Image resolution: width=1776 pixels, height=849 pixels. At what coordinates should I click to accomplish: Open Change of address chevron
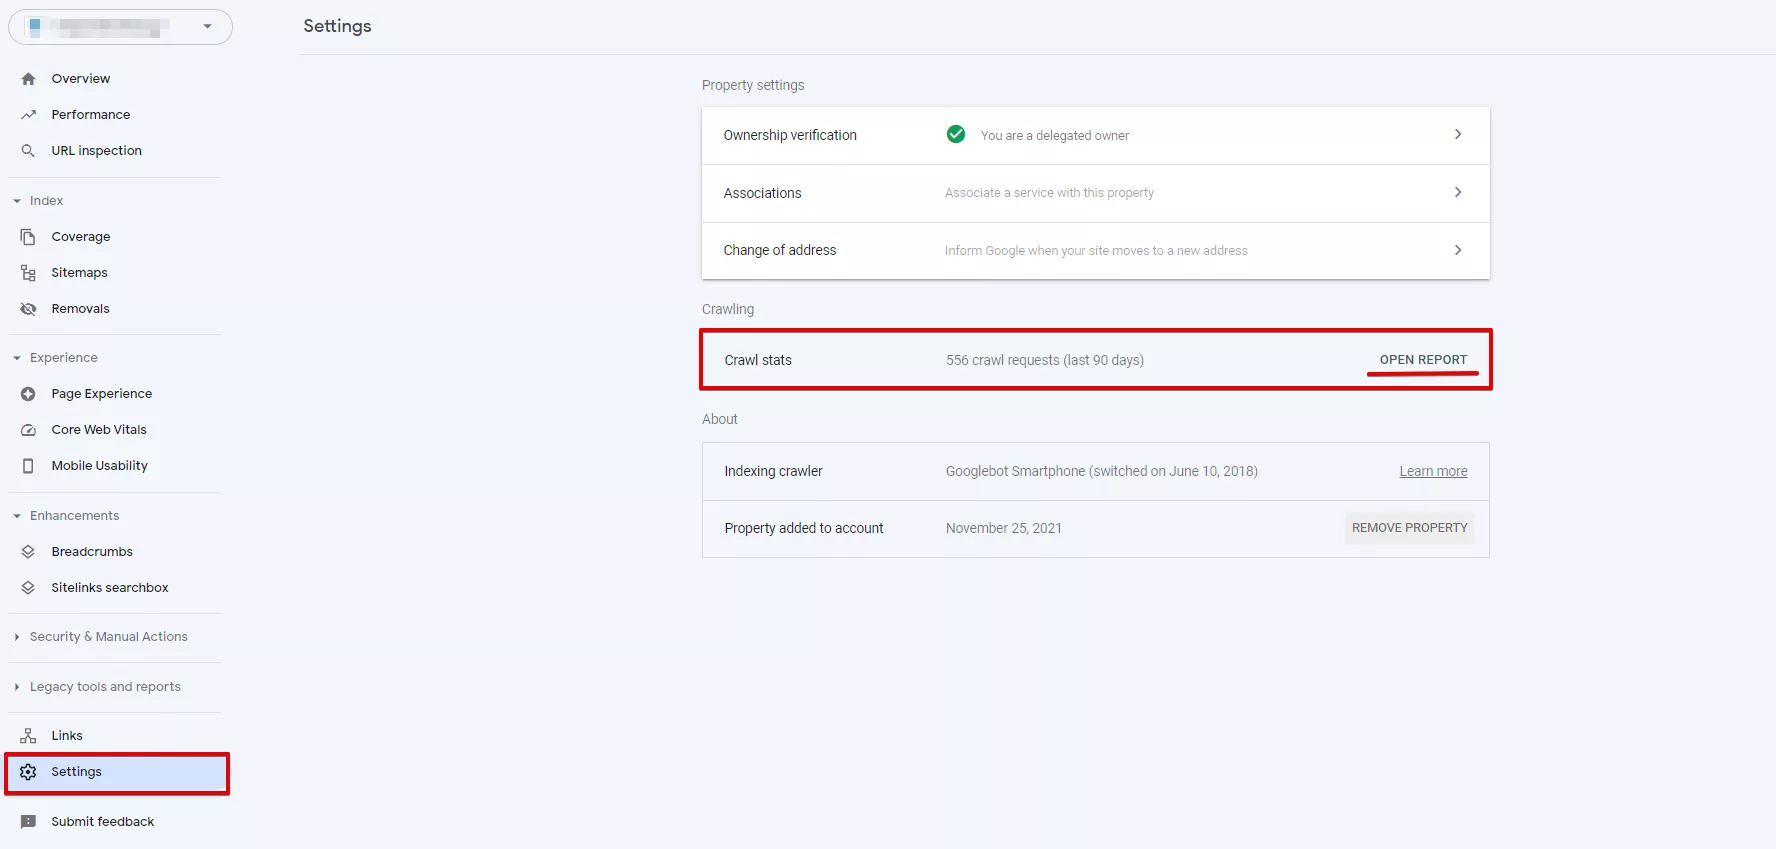tap(1458, 250)
